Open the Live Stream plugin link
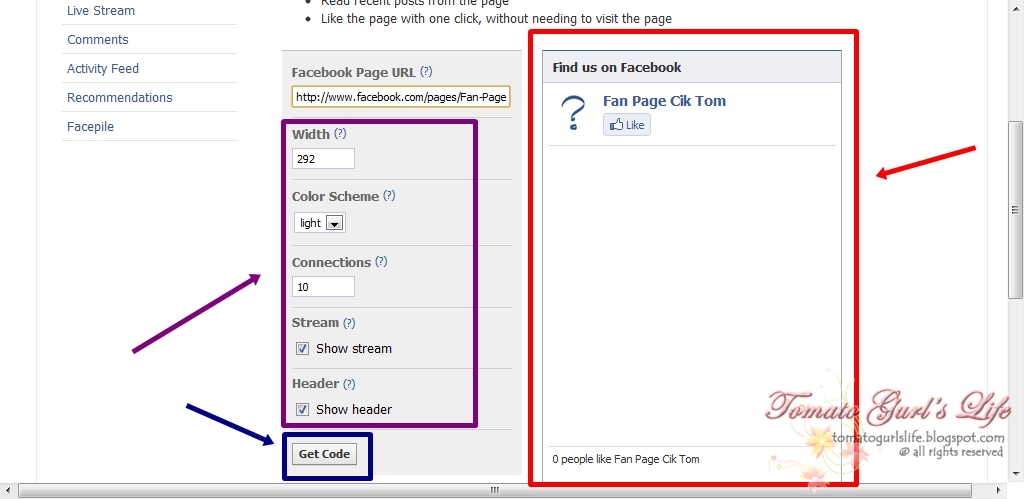Viewport: 1024px width, 499px height. click(101, 10)
